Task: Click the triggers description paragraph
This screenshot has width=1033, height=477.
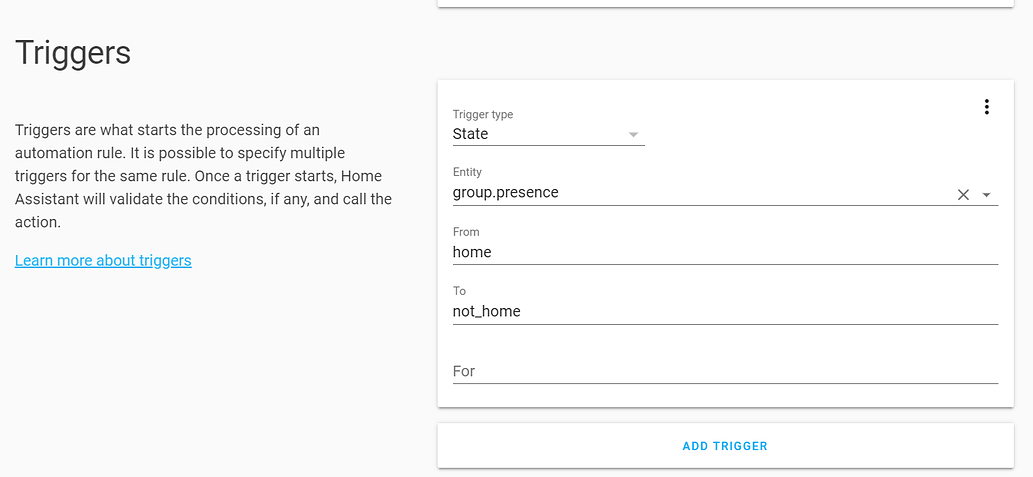Action: [204, 176]
